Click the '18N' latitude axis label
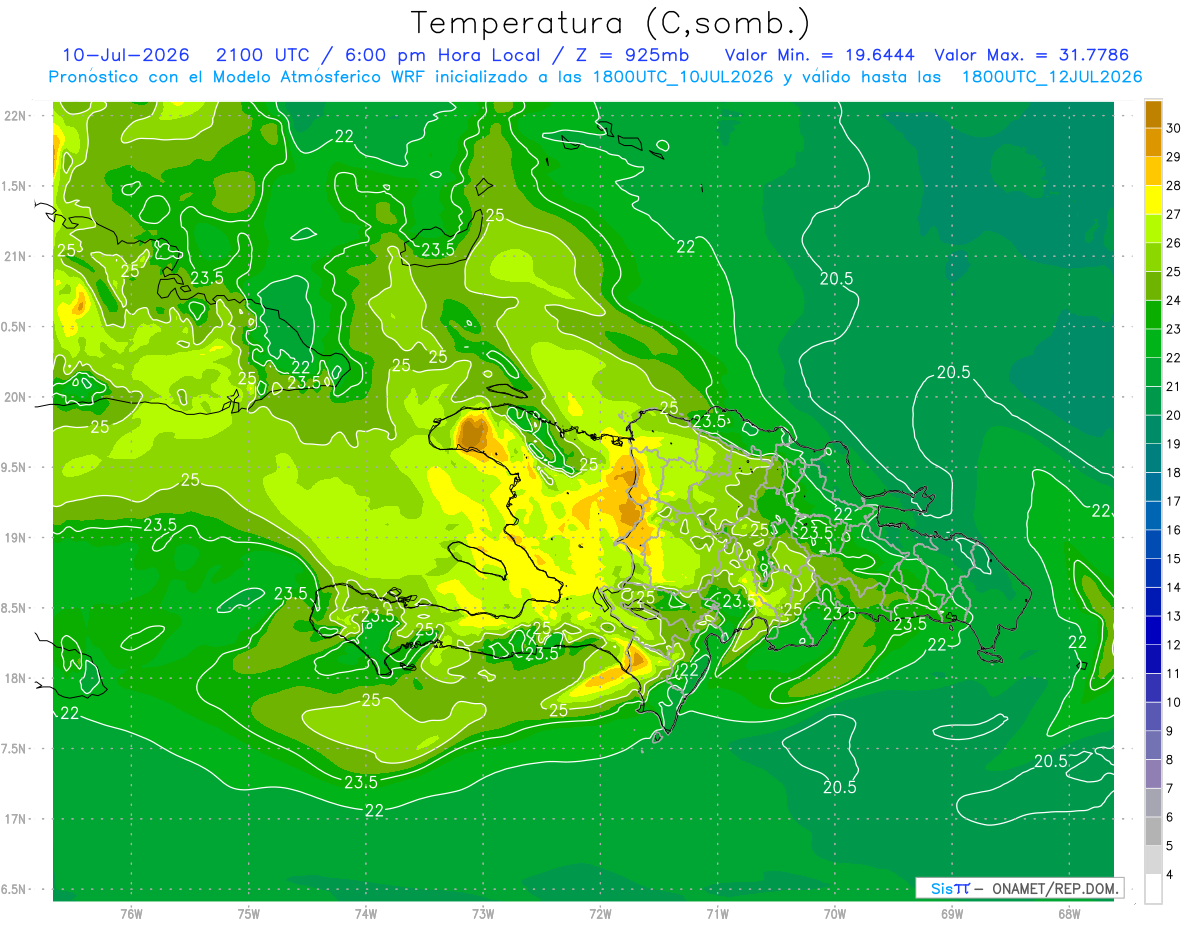This screenshot has height=927, width=1200. tap(16, 678)
